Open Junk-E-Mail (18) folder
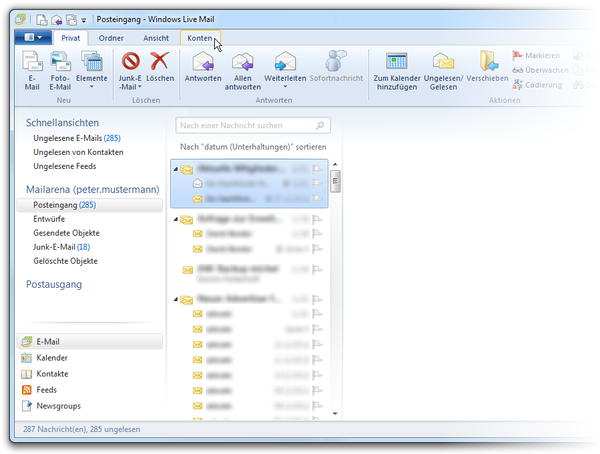The width and height of the screenshot is (600, 454). click(62, 247)
